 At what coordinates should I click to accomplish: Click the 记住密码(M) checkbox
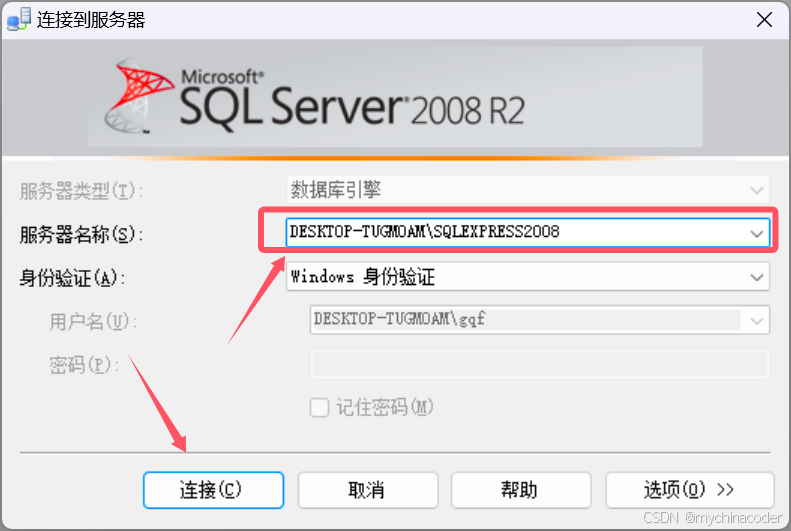[319, 407]
